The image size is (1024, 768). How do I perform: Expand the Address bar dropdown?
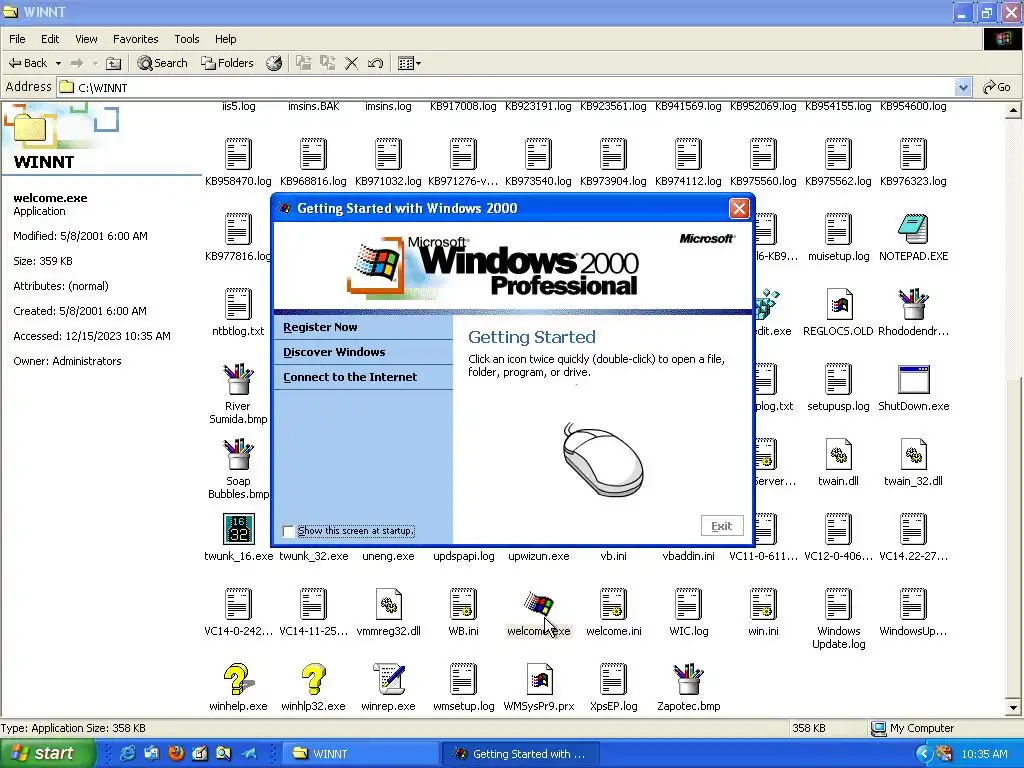(x=963, y=87)
